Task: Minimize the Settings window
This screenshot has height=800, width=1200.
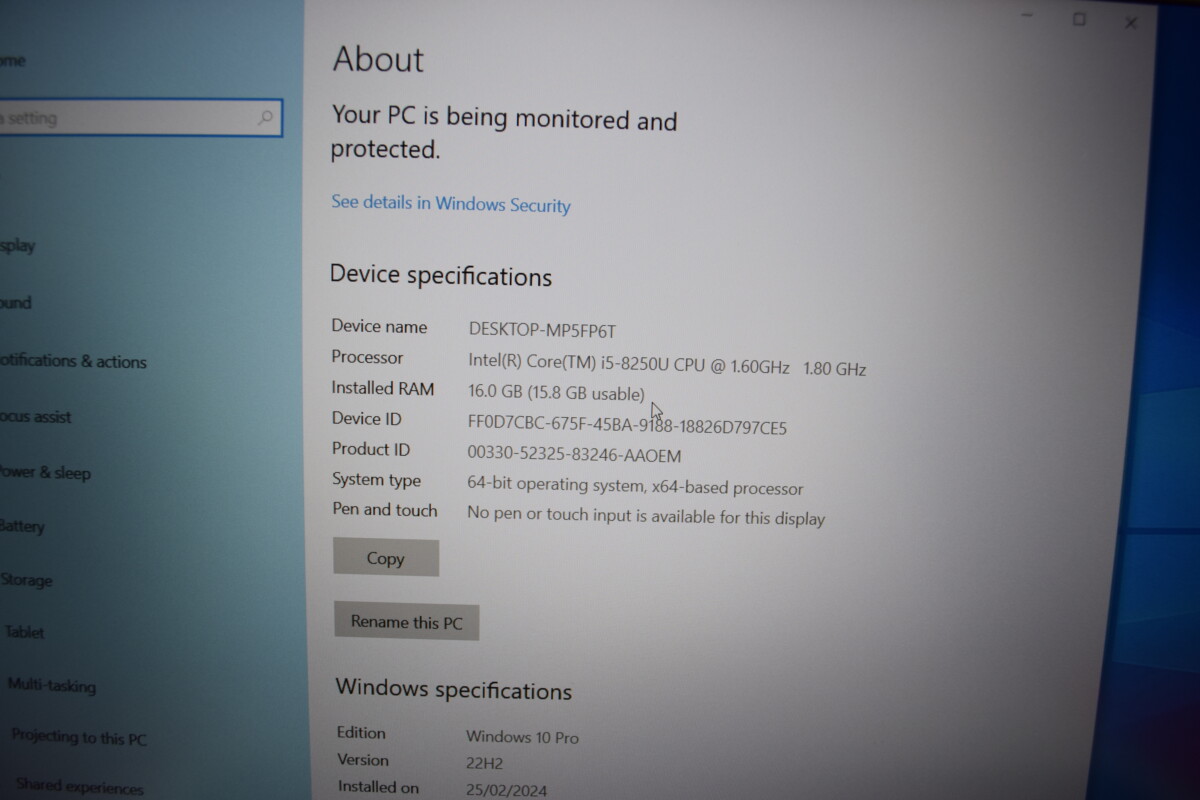Action: point(1028,16)
